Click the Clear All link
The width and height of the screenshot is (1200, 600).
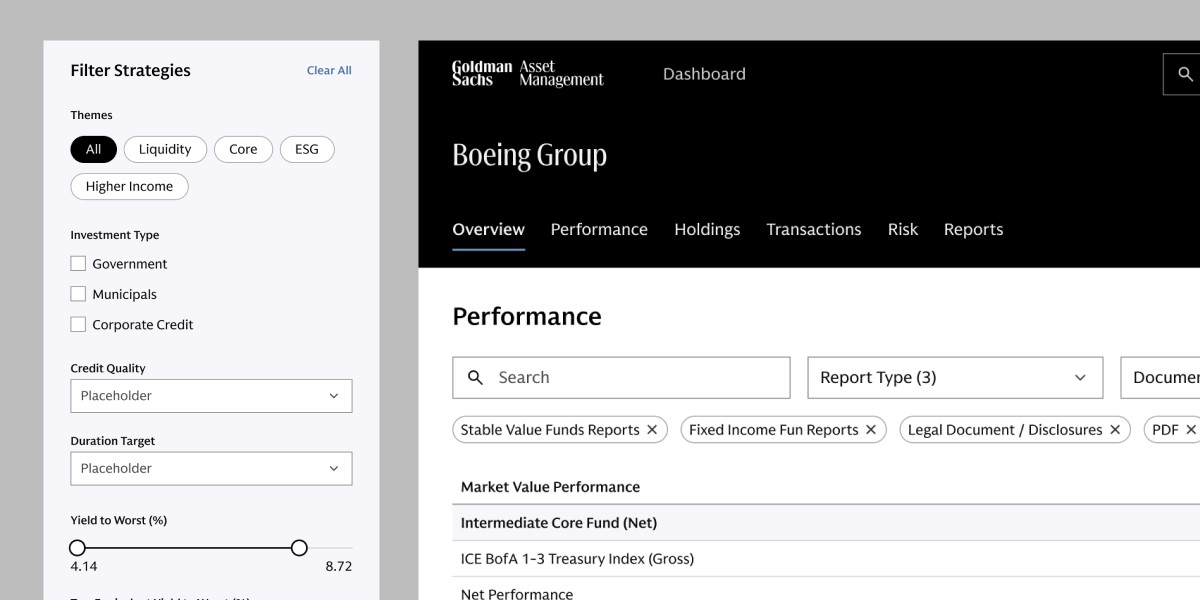(329, 70)
